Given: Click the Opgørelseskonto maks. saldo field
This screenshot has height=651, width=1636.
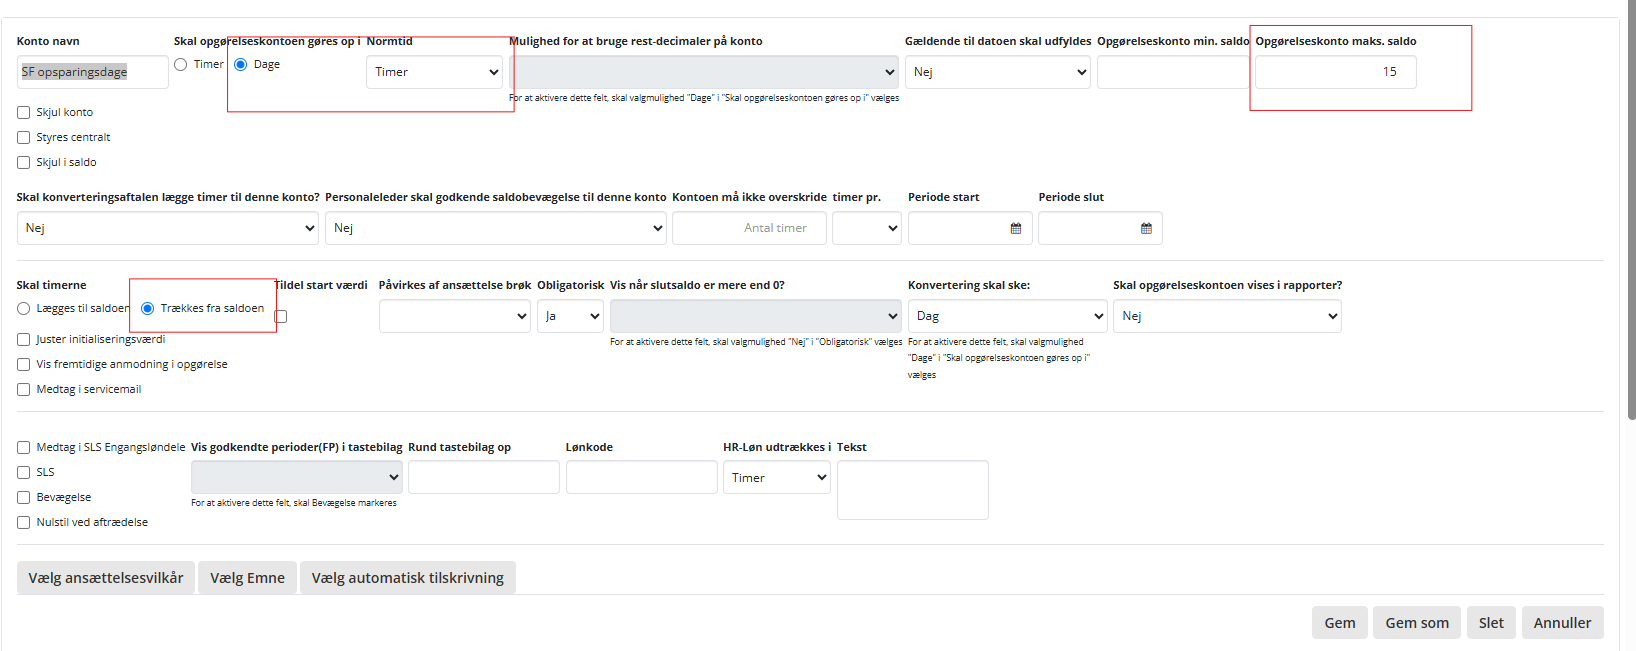Looking at the screenshot, I should (1335, 72).
